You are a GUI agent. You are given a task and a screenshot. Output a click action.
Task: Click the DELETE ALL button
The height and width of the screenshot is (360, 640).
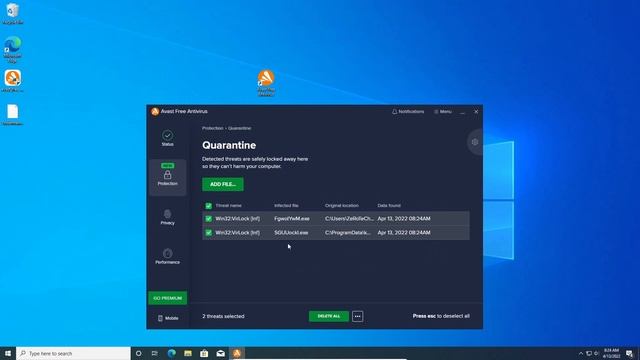point(329,316)
